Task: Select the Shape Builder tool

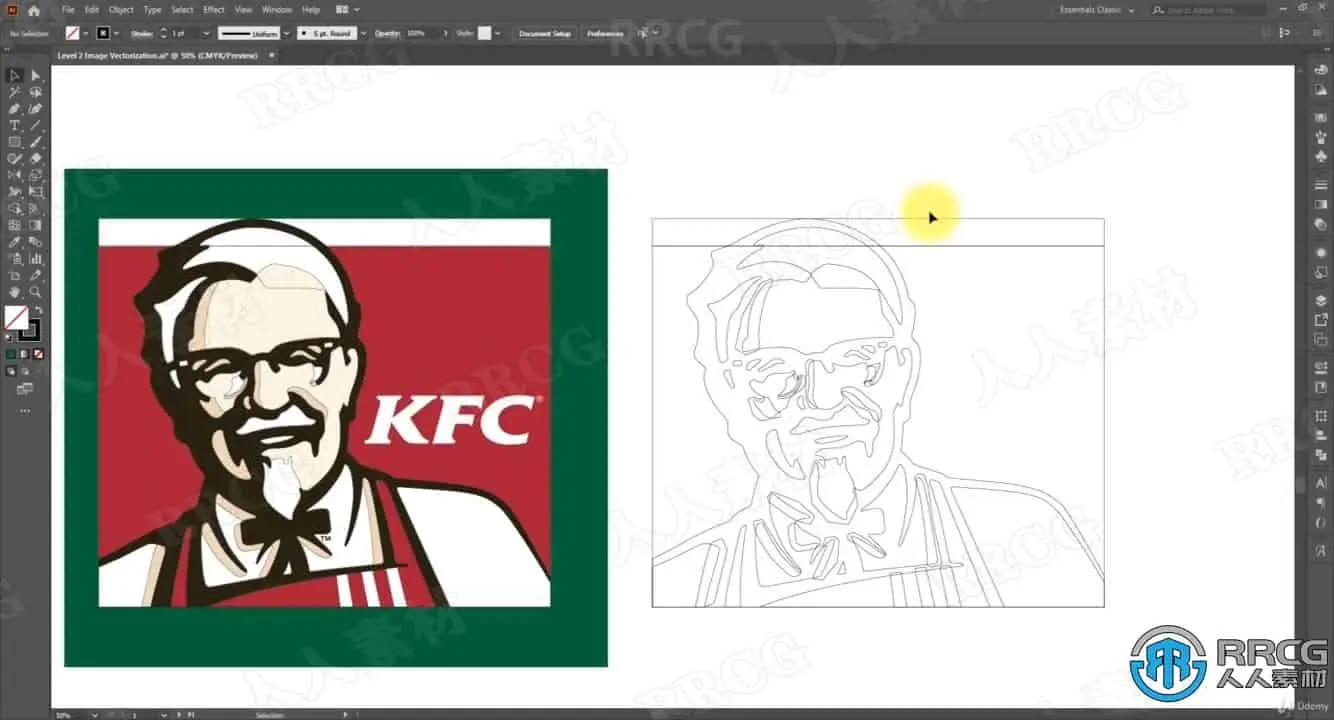Action: tap(15, 208)
